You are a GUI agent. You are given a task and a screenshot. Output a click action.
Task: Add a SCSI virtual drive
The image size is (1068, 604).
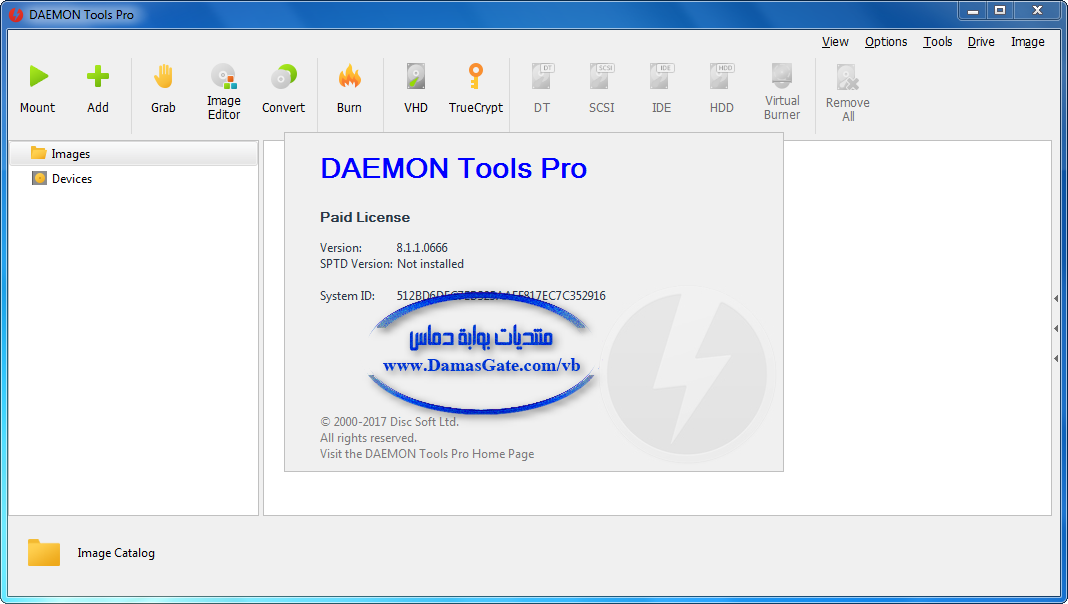pyautogui.click(x=602, y=76)
